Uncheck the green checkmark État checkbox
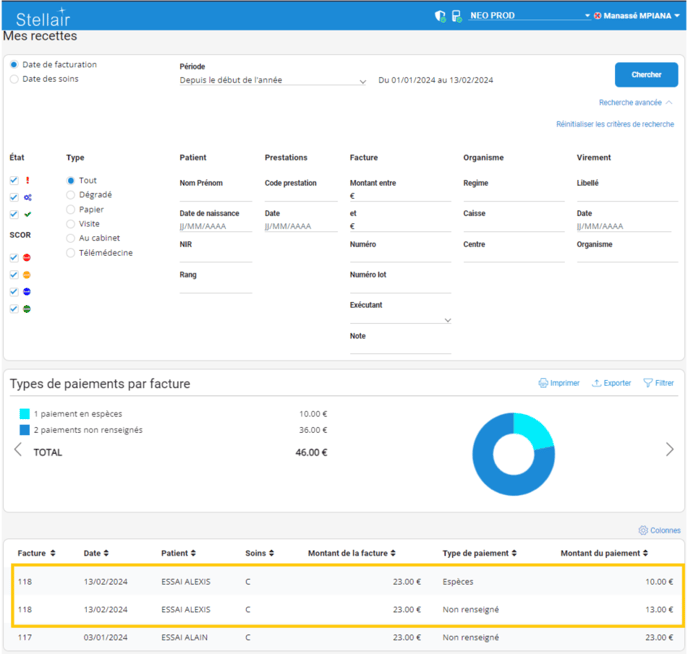Image resolution: width=688 pixels, height=654 pixels. (14, 214)
